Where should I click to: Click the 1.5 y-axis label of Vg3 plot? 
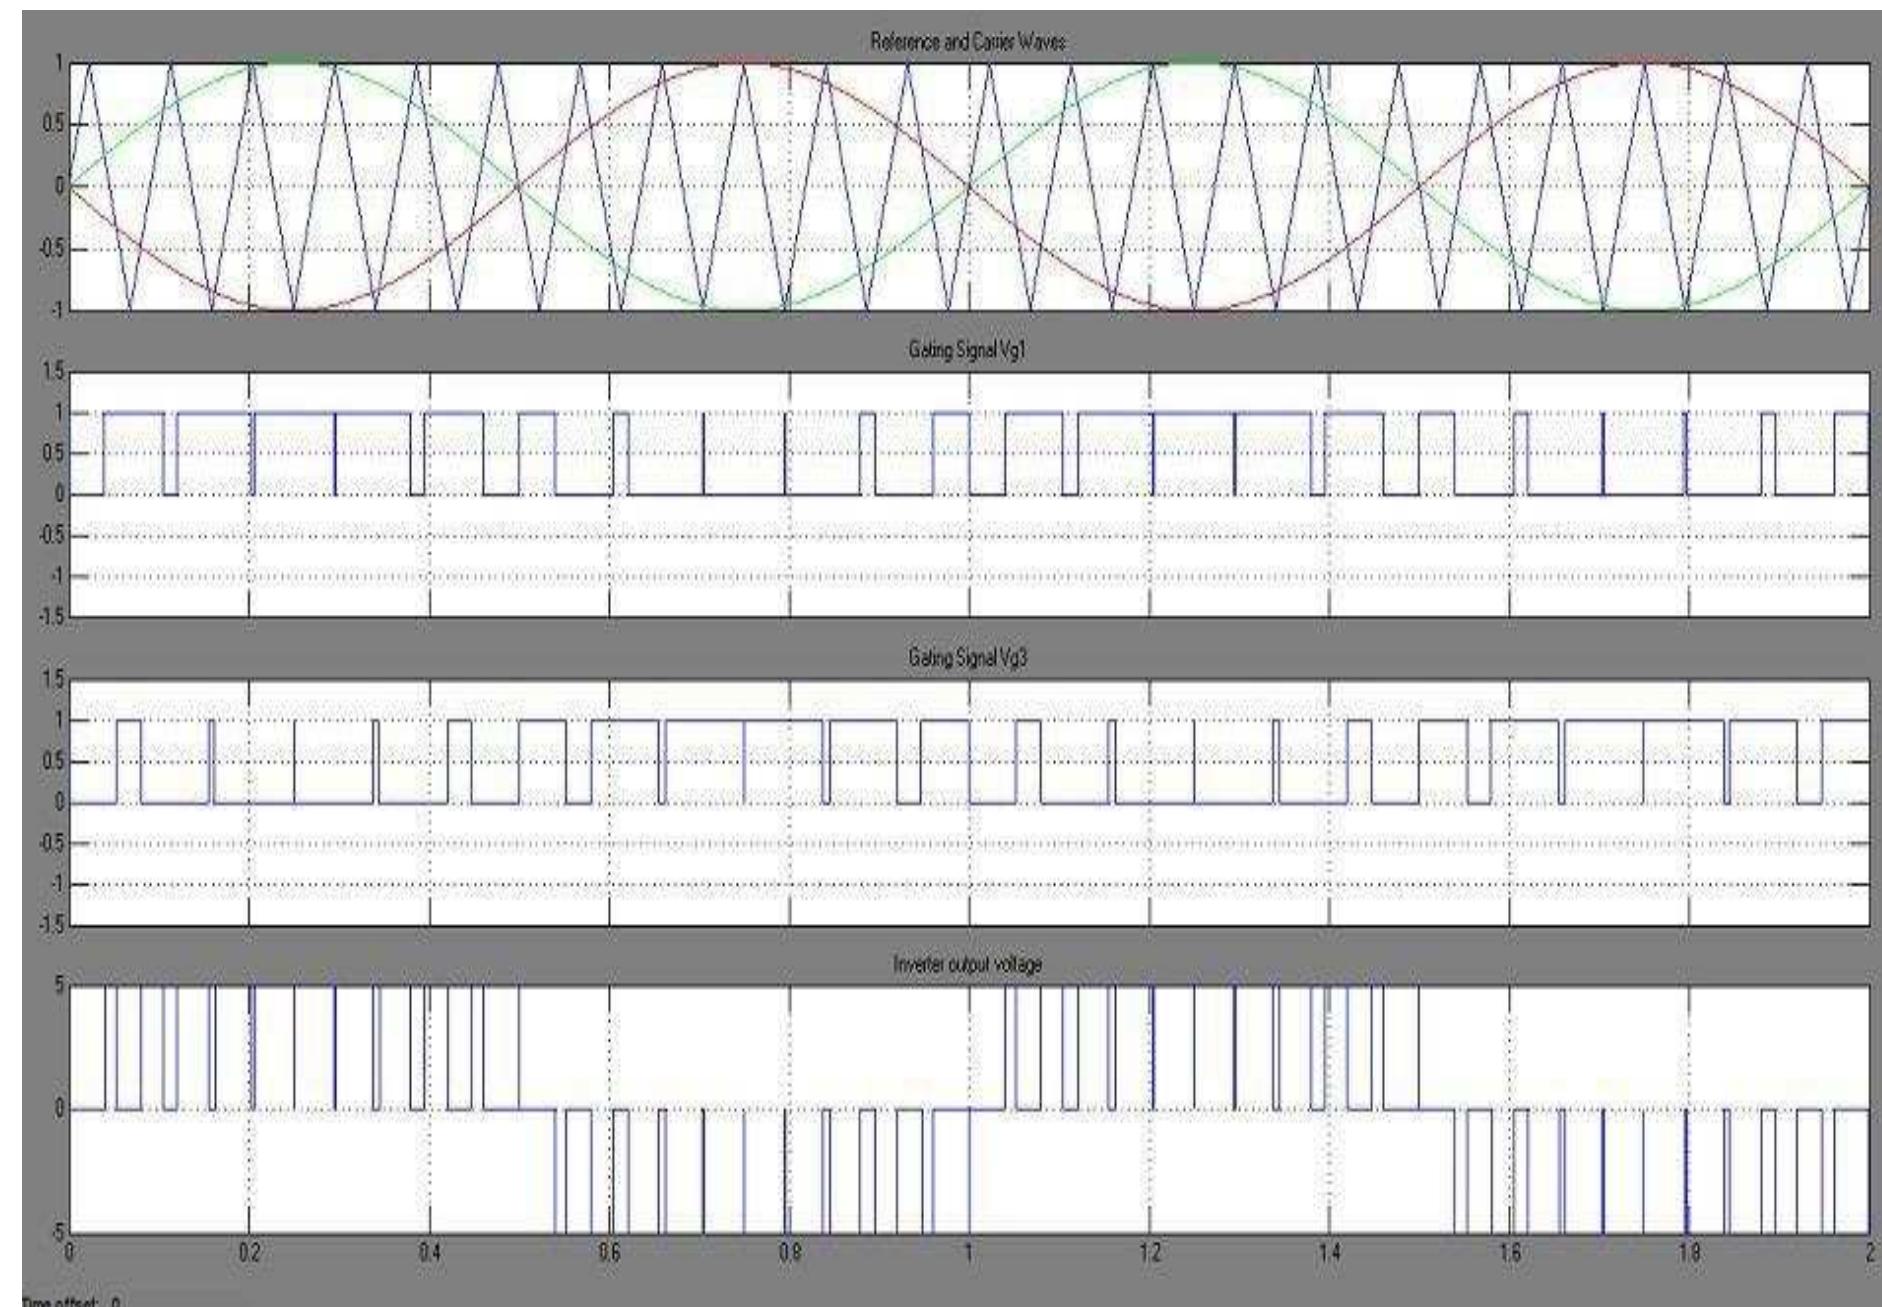[54, 681]
